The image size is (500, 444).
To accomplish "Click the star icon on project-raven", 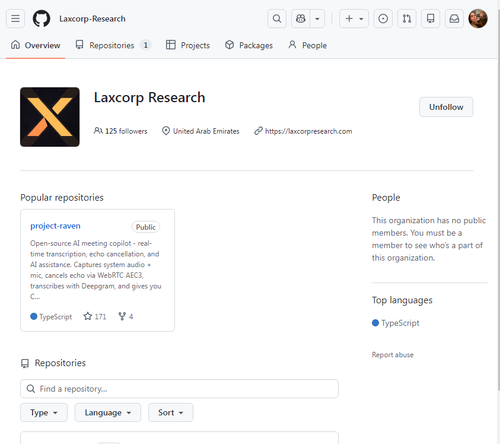I will click(88, 316).
